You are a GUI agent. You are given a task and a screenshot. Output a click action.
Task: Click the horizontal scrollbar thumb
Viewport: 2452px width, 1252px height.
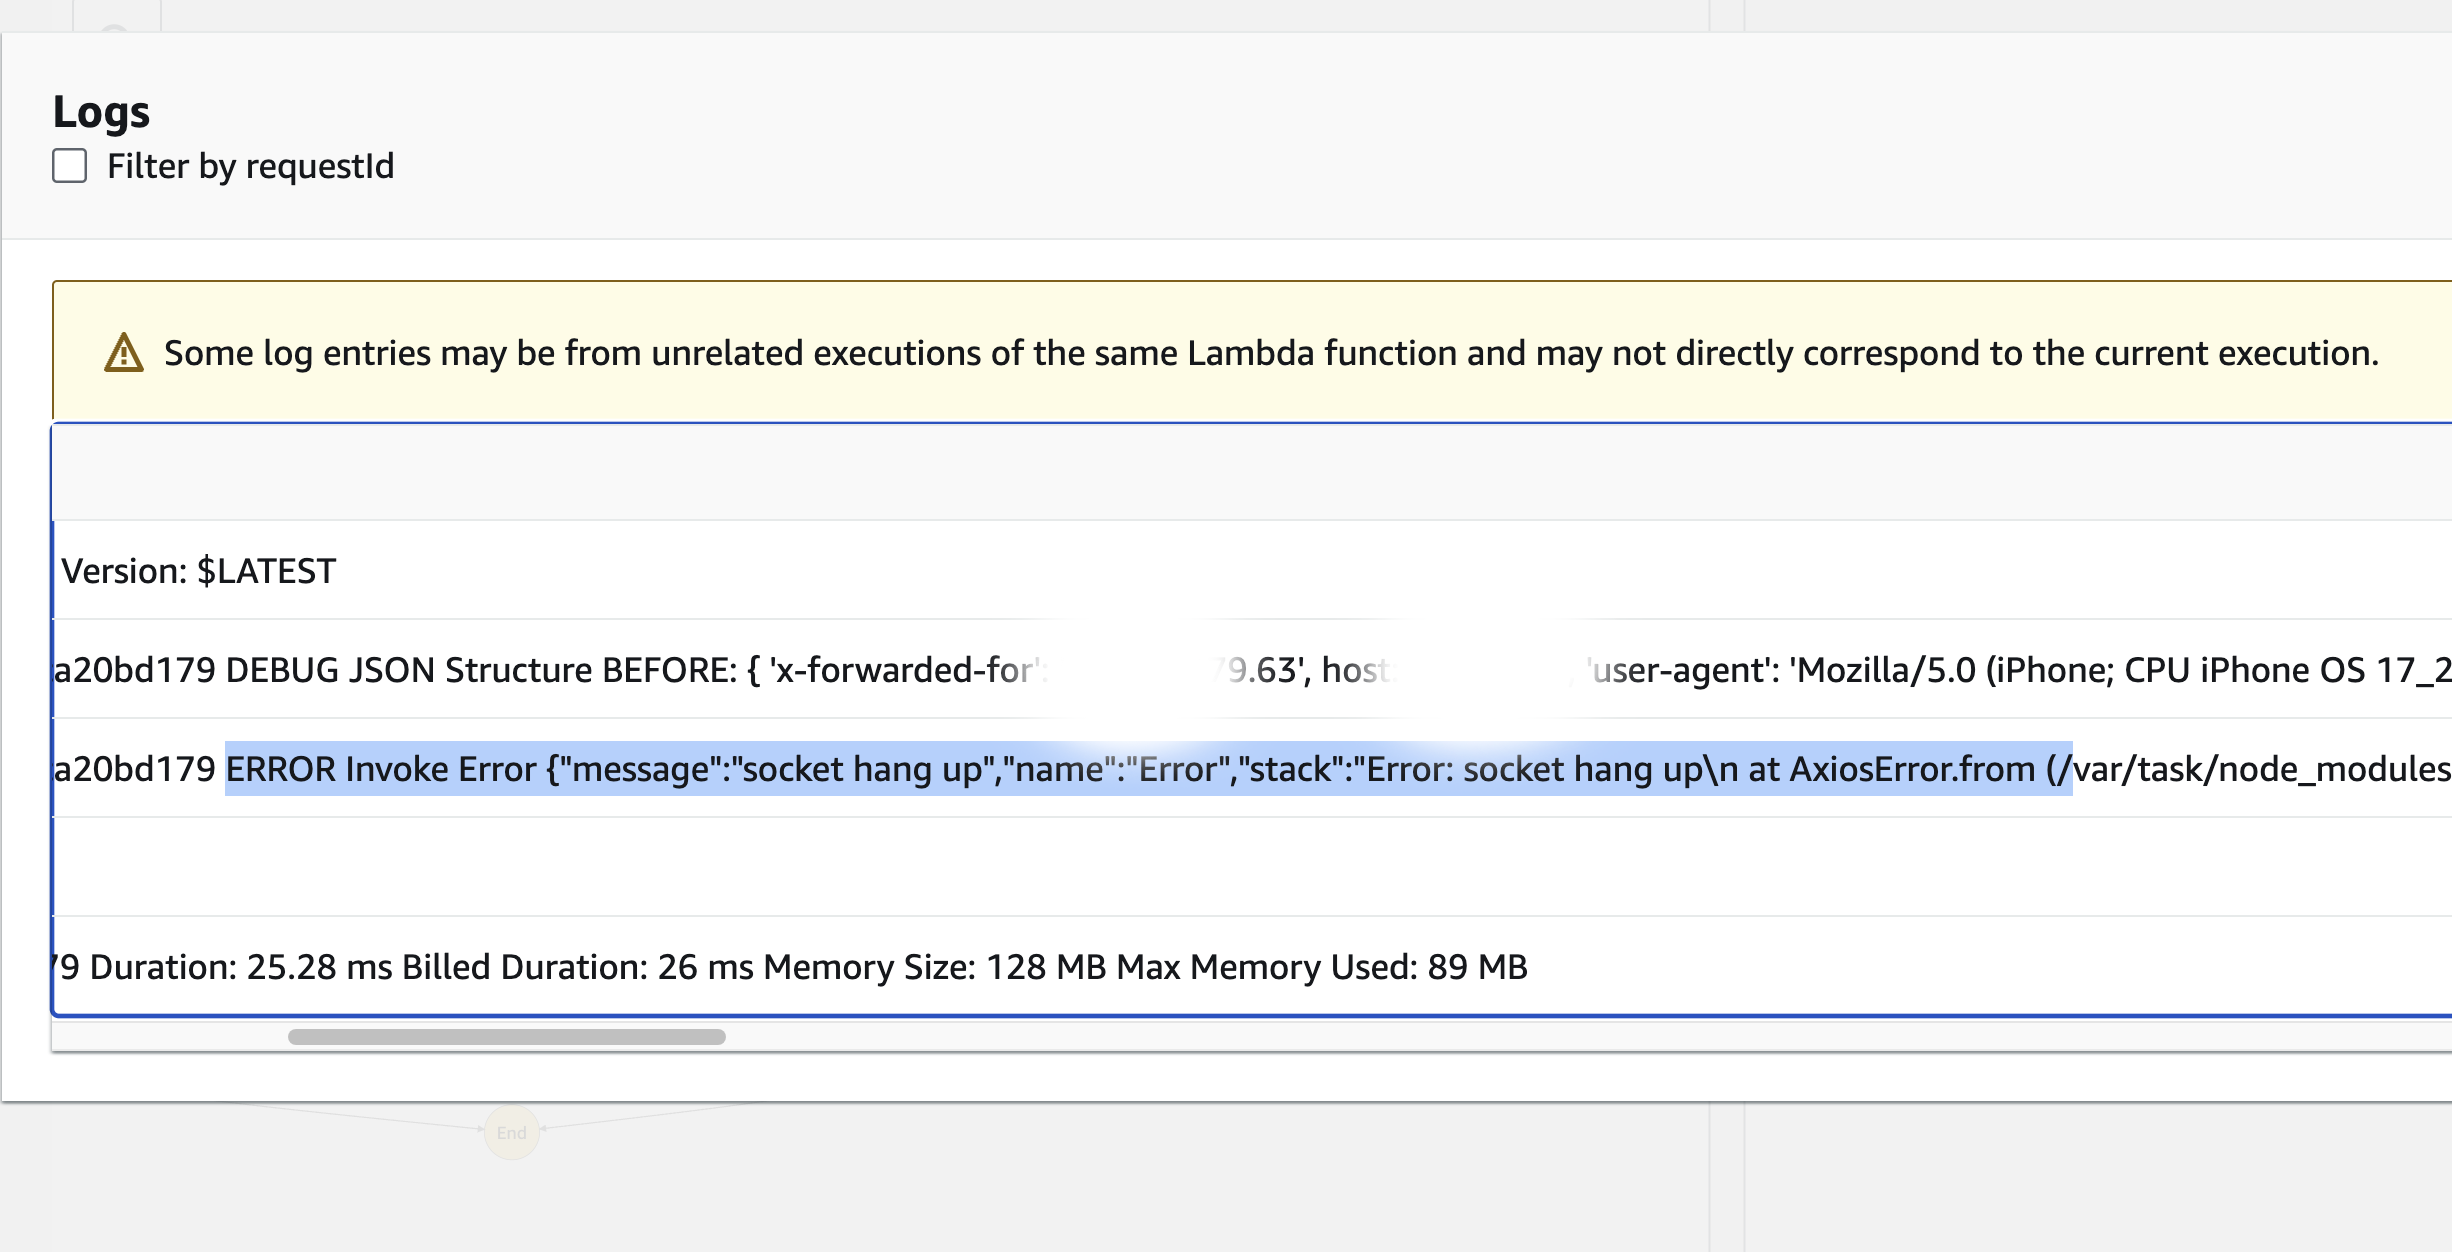(506, 1037)
